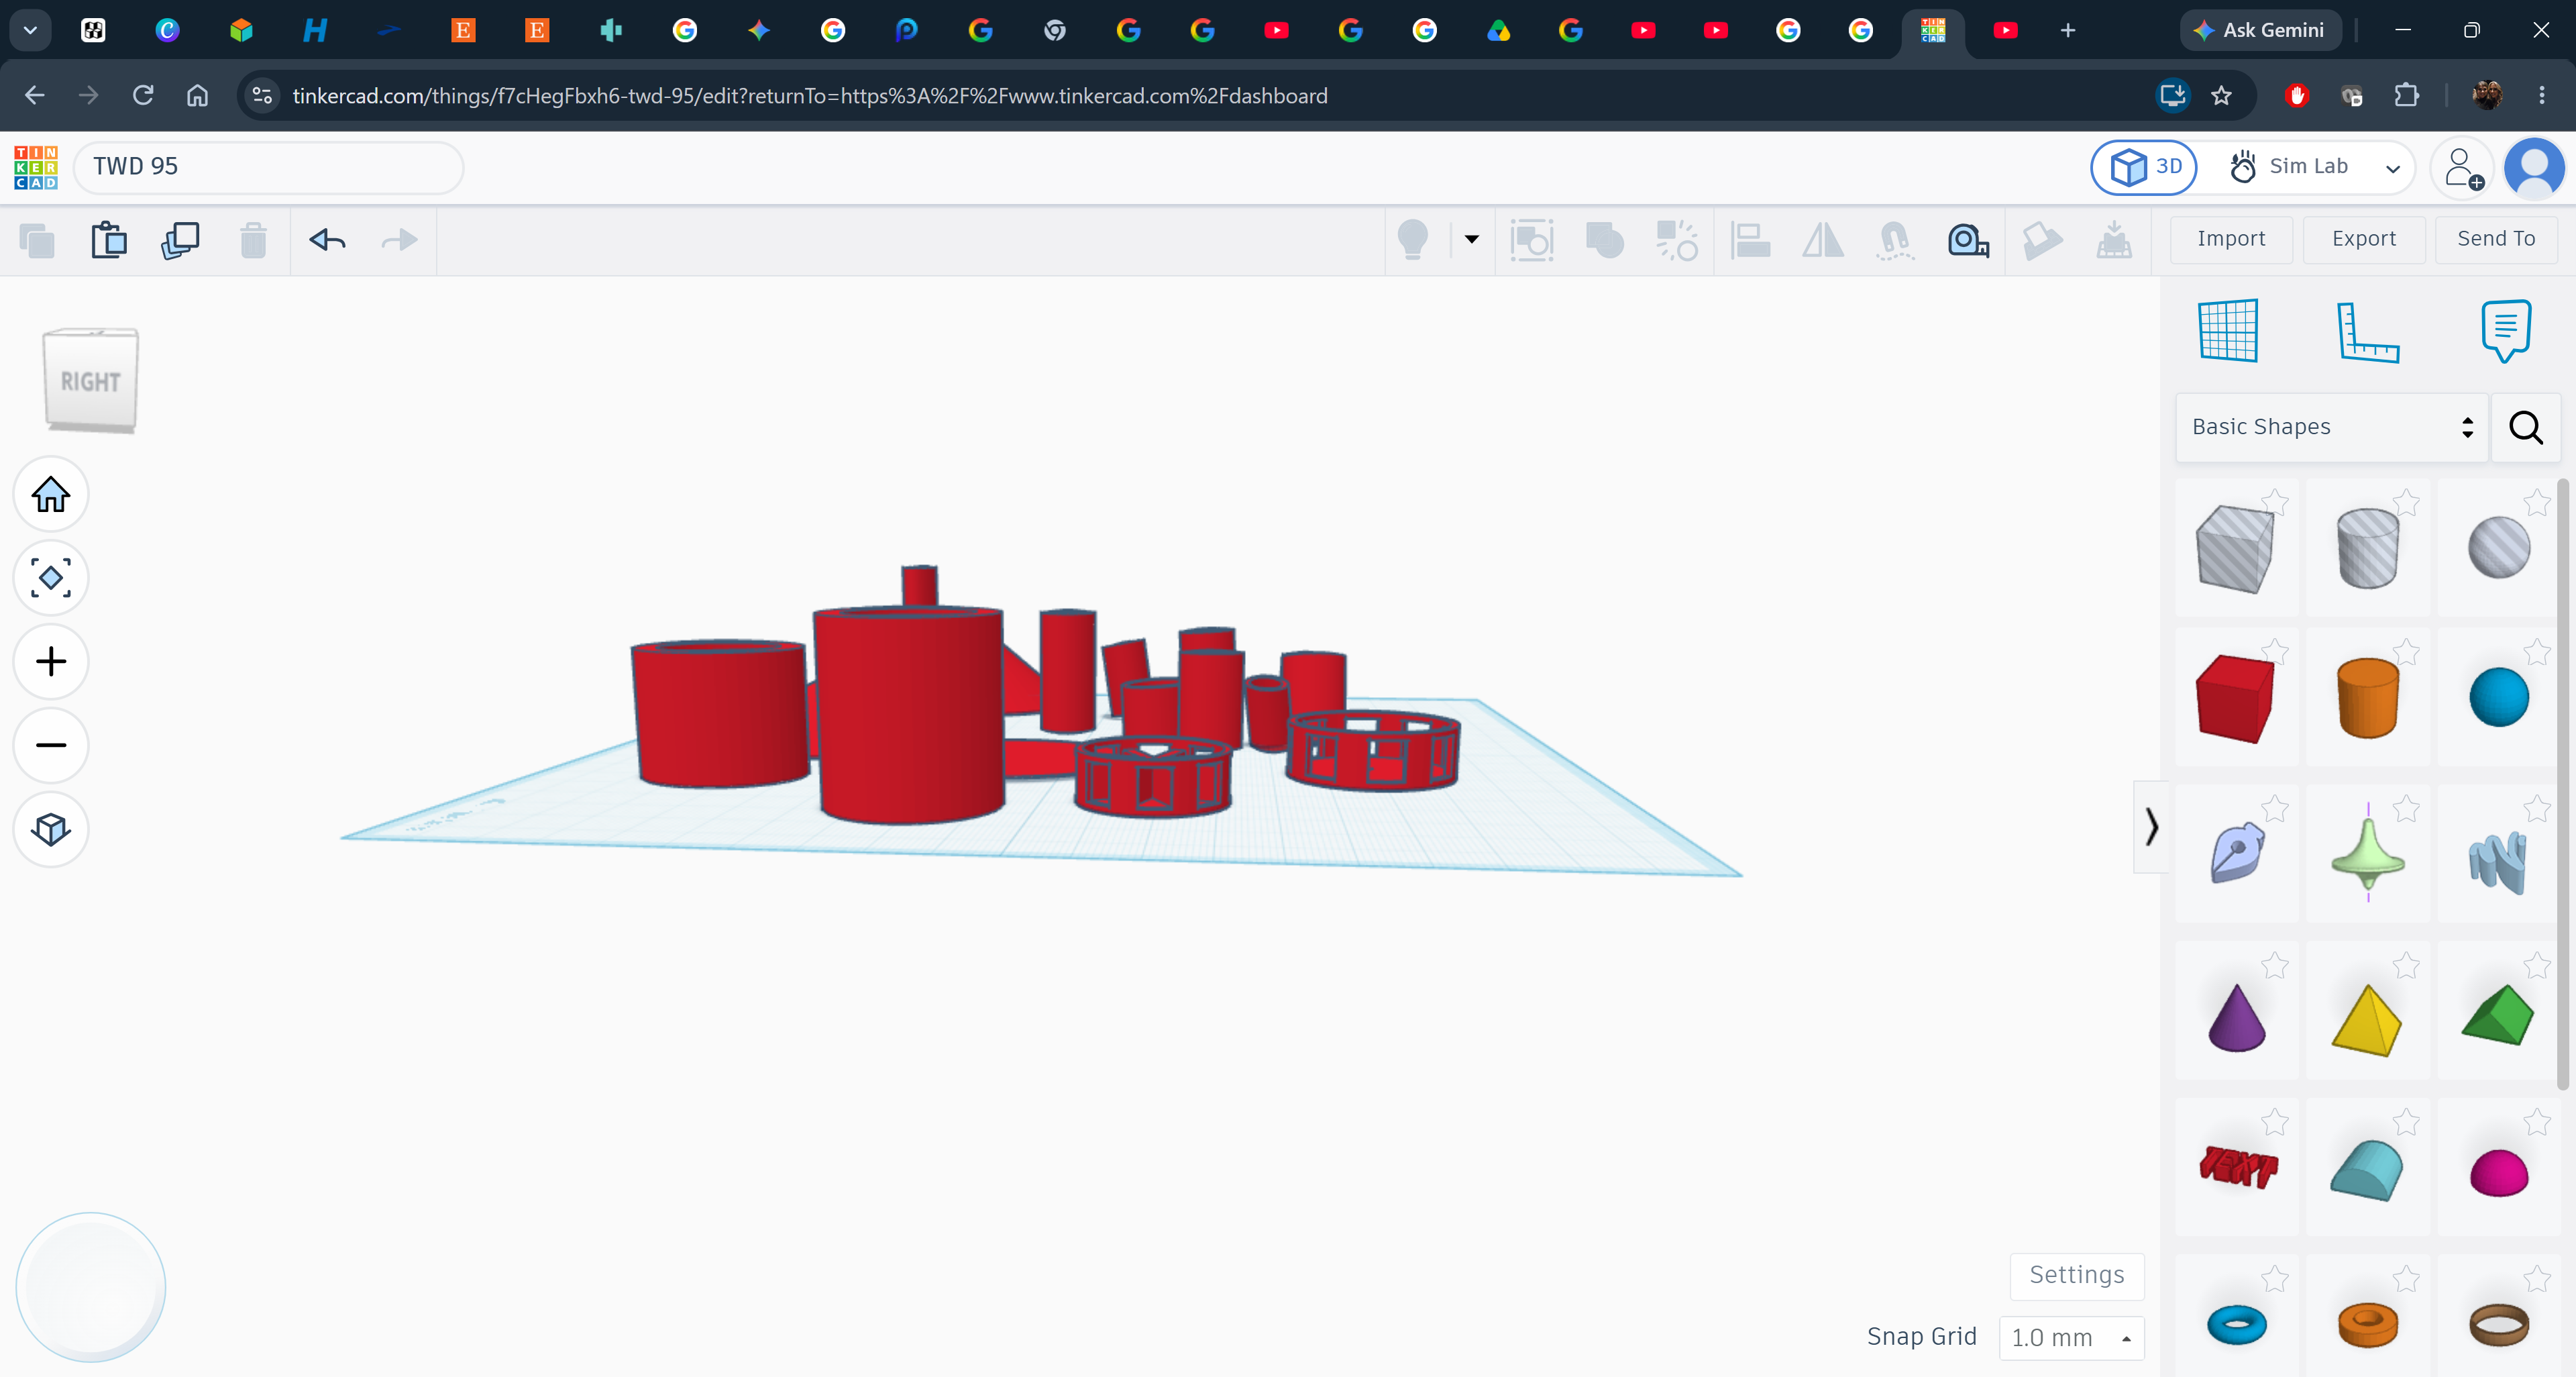This screenshot has height=1377, width=2576.
Task: Click Fit all in view button
Action: pyautogui.click(x=51, y=578)
